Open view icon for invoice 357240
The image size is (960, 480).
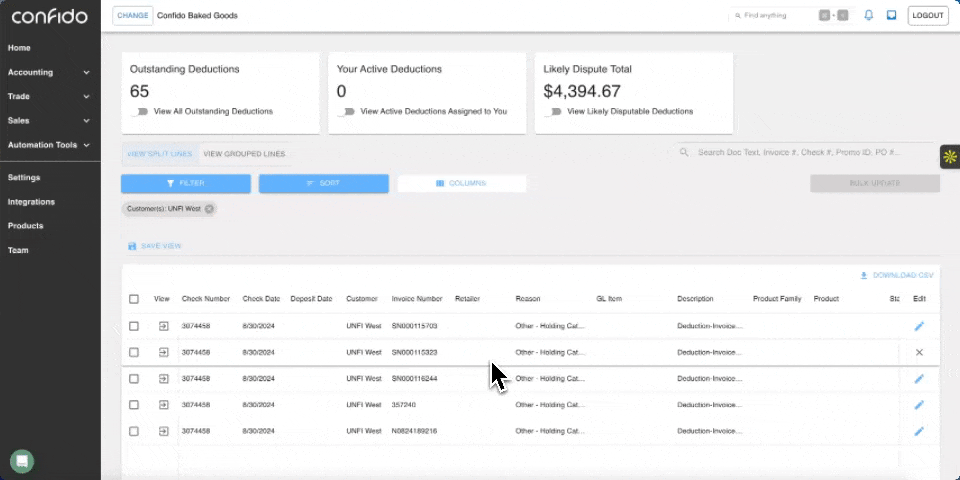pos(163,405)
